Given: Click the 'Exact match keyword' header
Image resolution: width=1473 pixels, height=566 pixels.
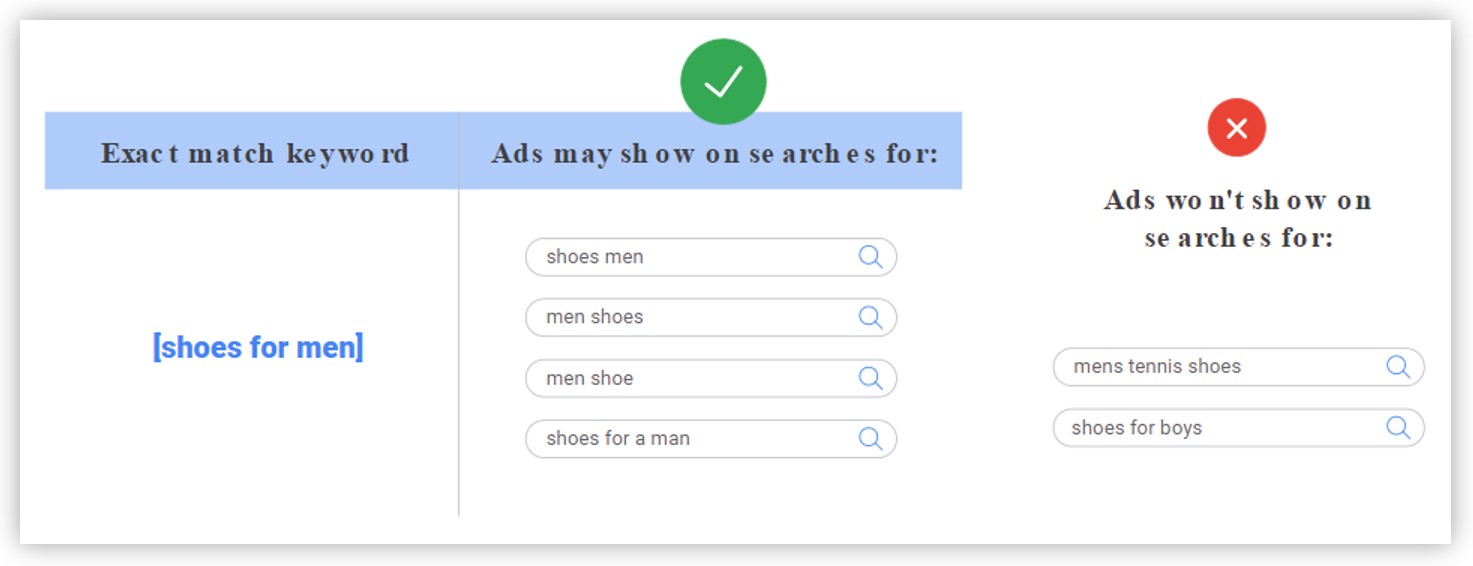Looking at the screenshot, I should point(255,153).
